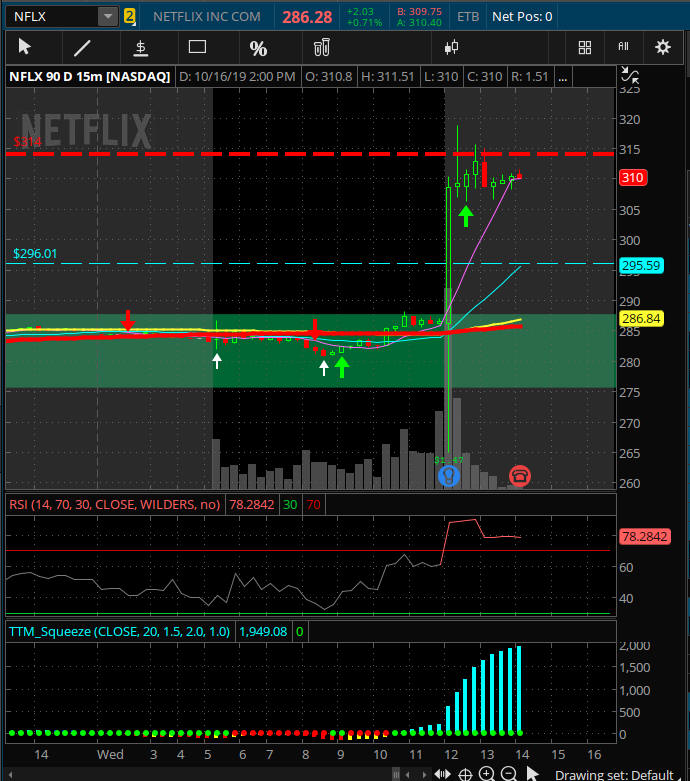Open the NFLX symbol dropdown
Viewport: 690px width, 781px height.
(107, 16)
